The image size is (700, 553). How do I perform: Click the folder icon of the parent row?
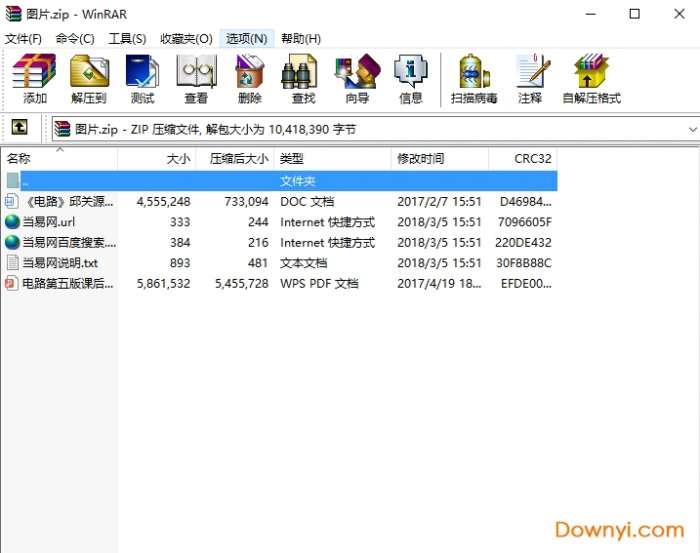13,181
